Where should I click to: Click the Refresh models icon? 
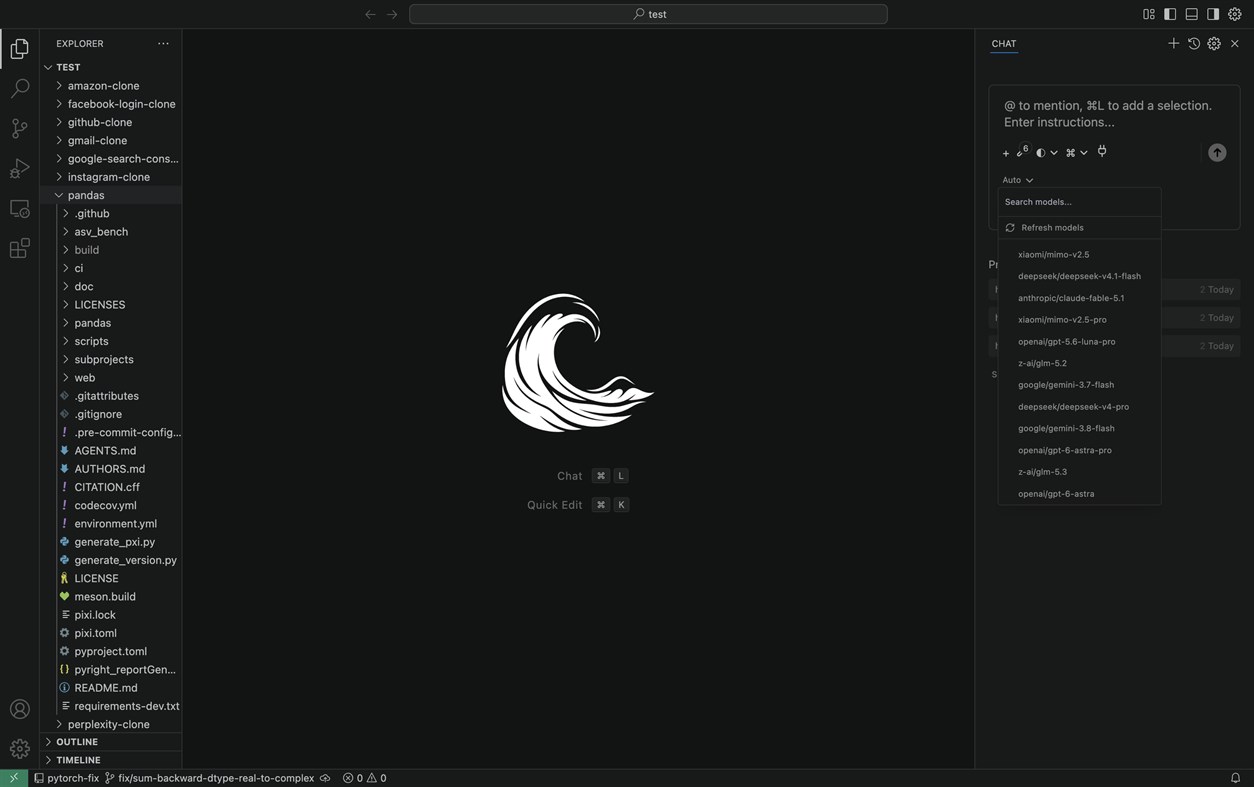coord(1010,228)
